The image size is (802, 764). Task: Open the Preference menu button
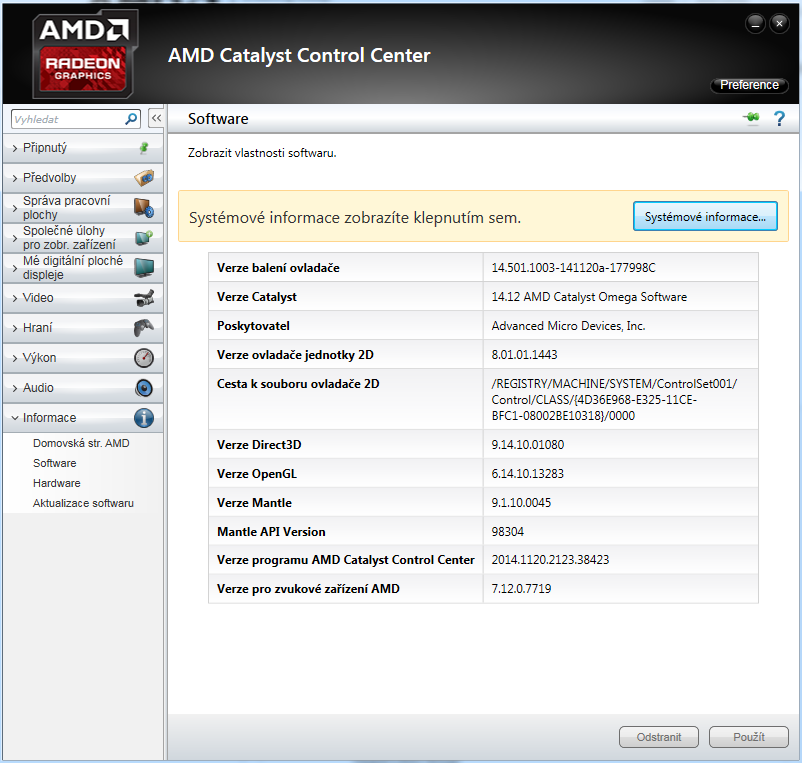(x=749, y=85)
